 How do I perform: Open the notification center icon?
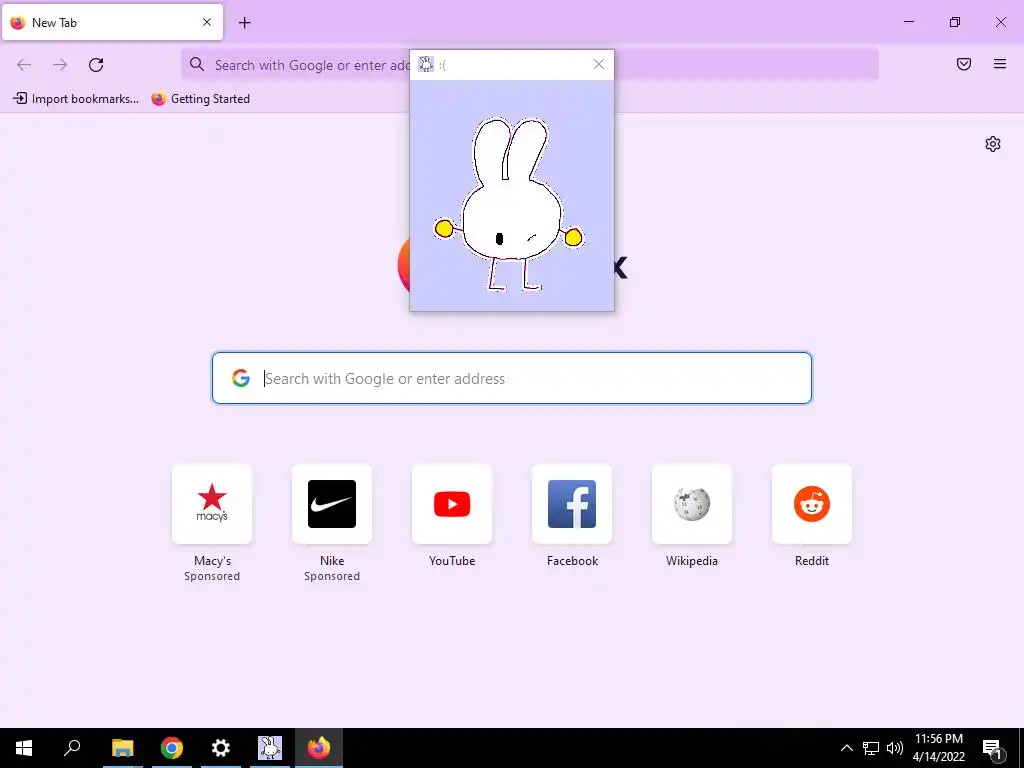coord(993,749)
